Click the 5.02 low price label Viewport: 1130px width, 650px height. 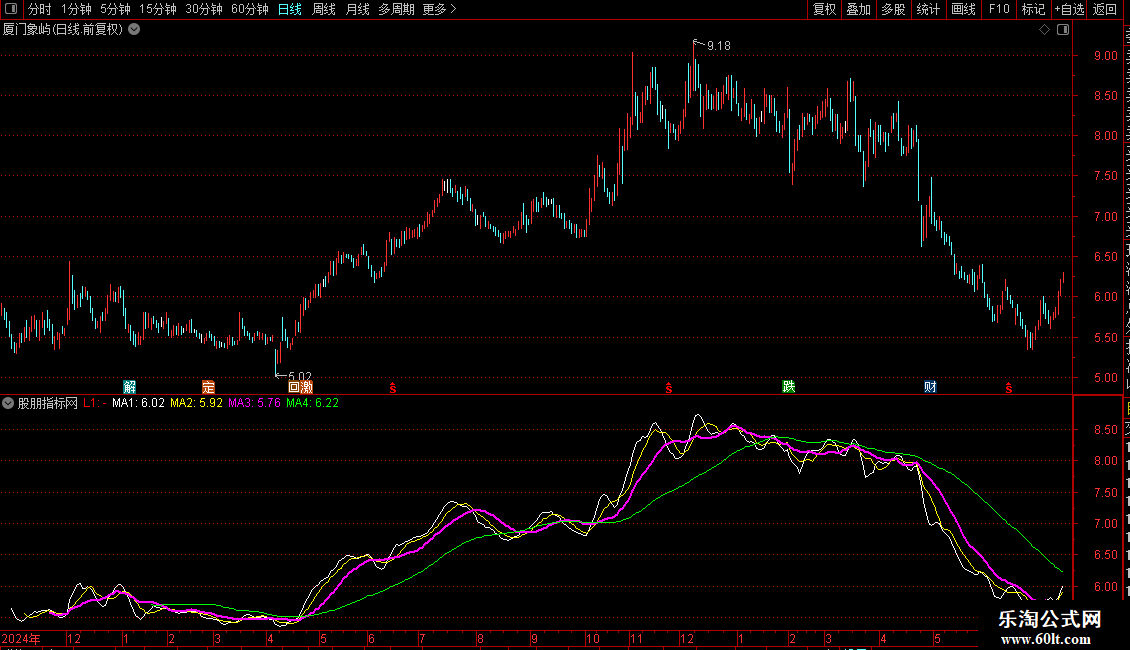coord(300,376)
